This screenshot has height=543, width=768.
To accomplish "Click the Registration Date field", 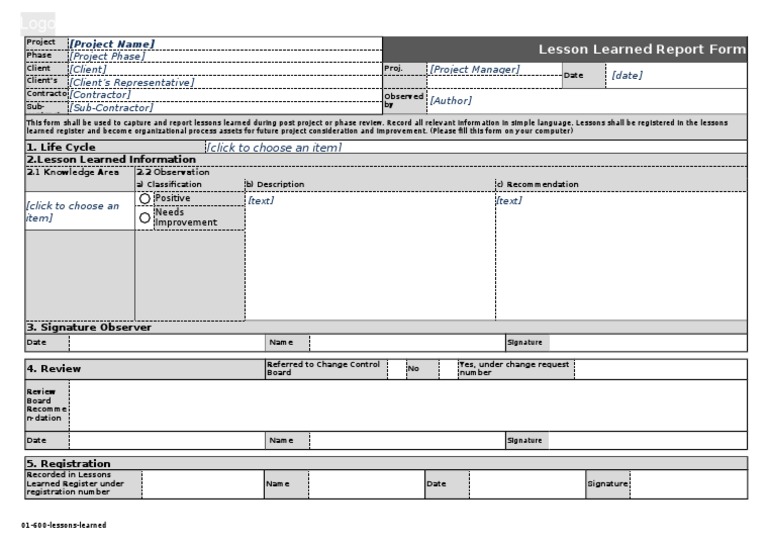I will [527, 484].
